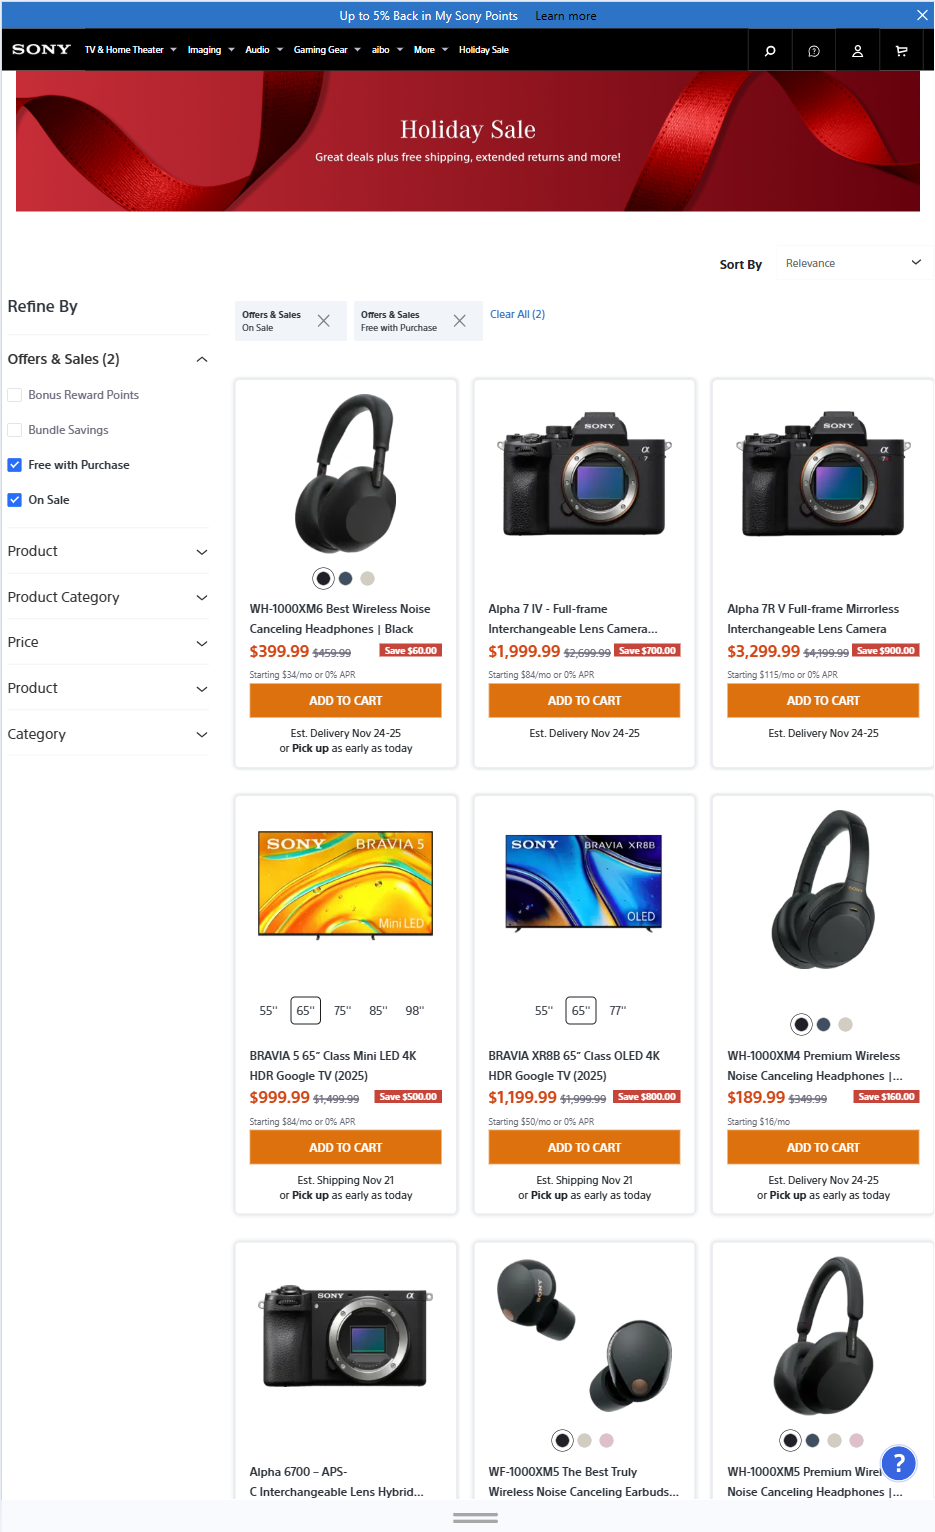
Task: Open the help support icon in header
Action: [814, 50]
